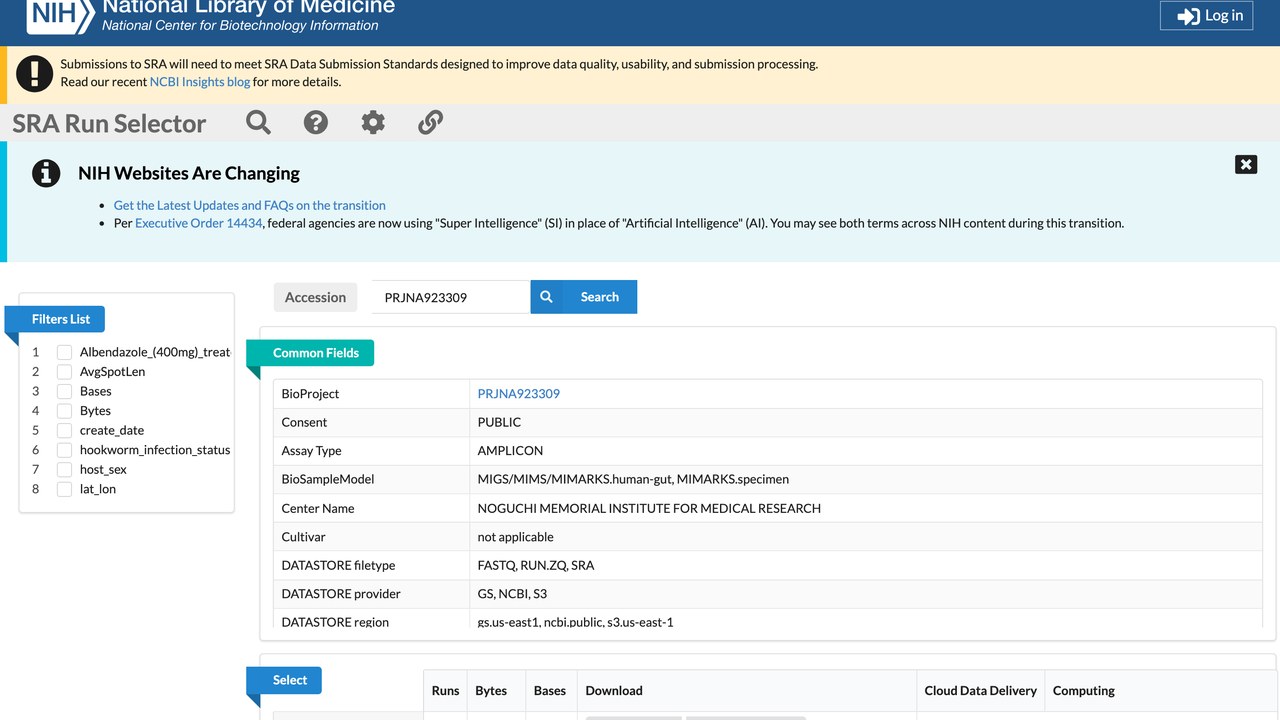Click the PUBLIC consent value
The width and height of the screenshot is (1280, 720).
(x=499, y=422)
